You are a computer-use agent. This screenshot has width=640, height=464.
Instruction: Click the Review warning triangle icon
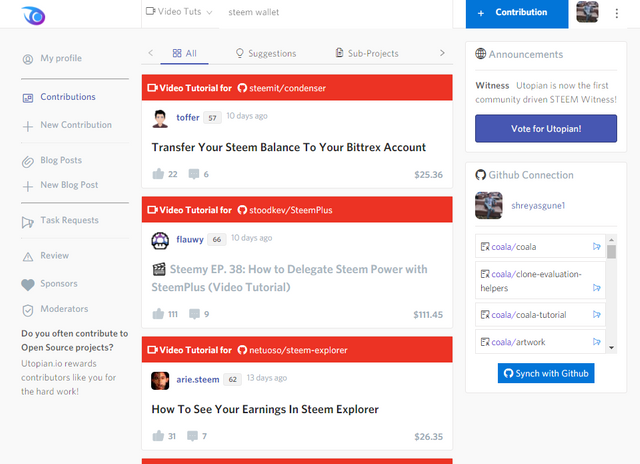pyautogui.click(x=28, y=257)
